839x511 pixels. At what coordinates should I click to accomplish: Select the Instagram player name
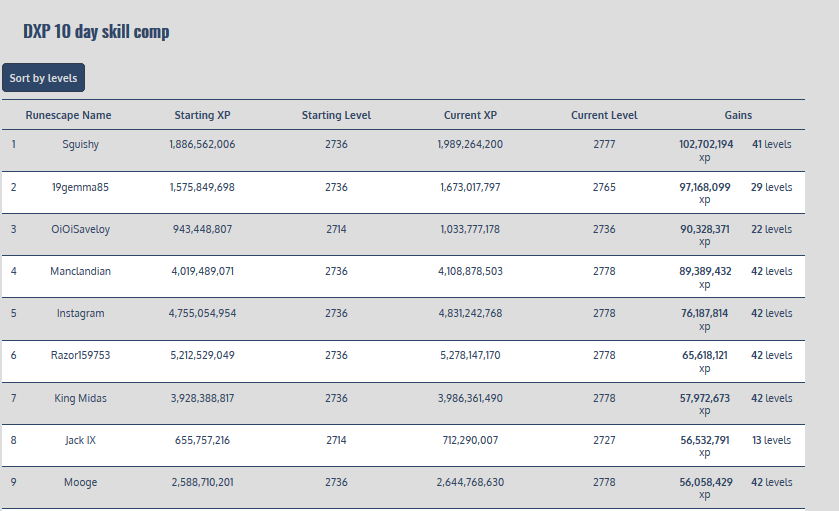[80, 313]
